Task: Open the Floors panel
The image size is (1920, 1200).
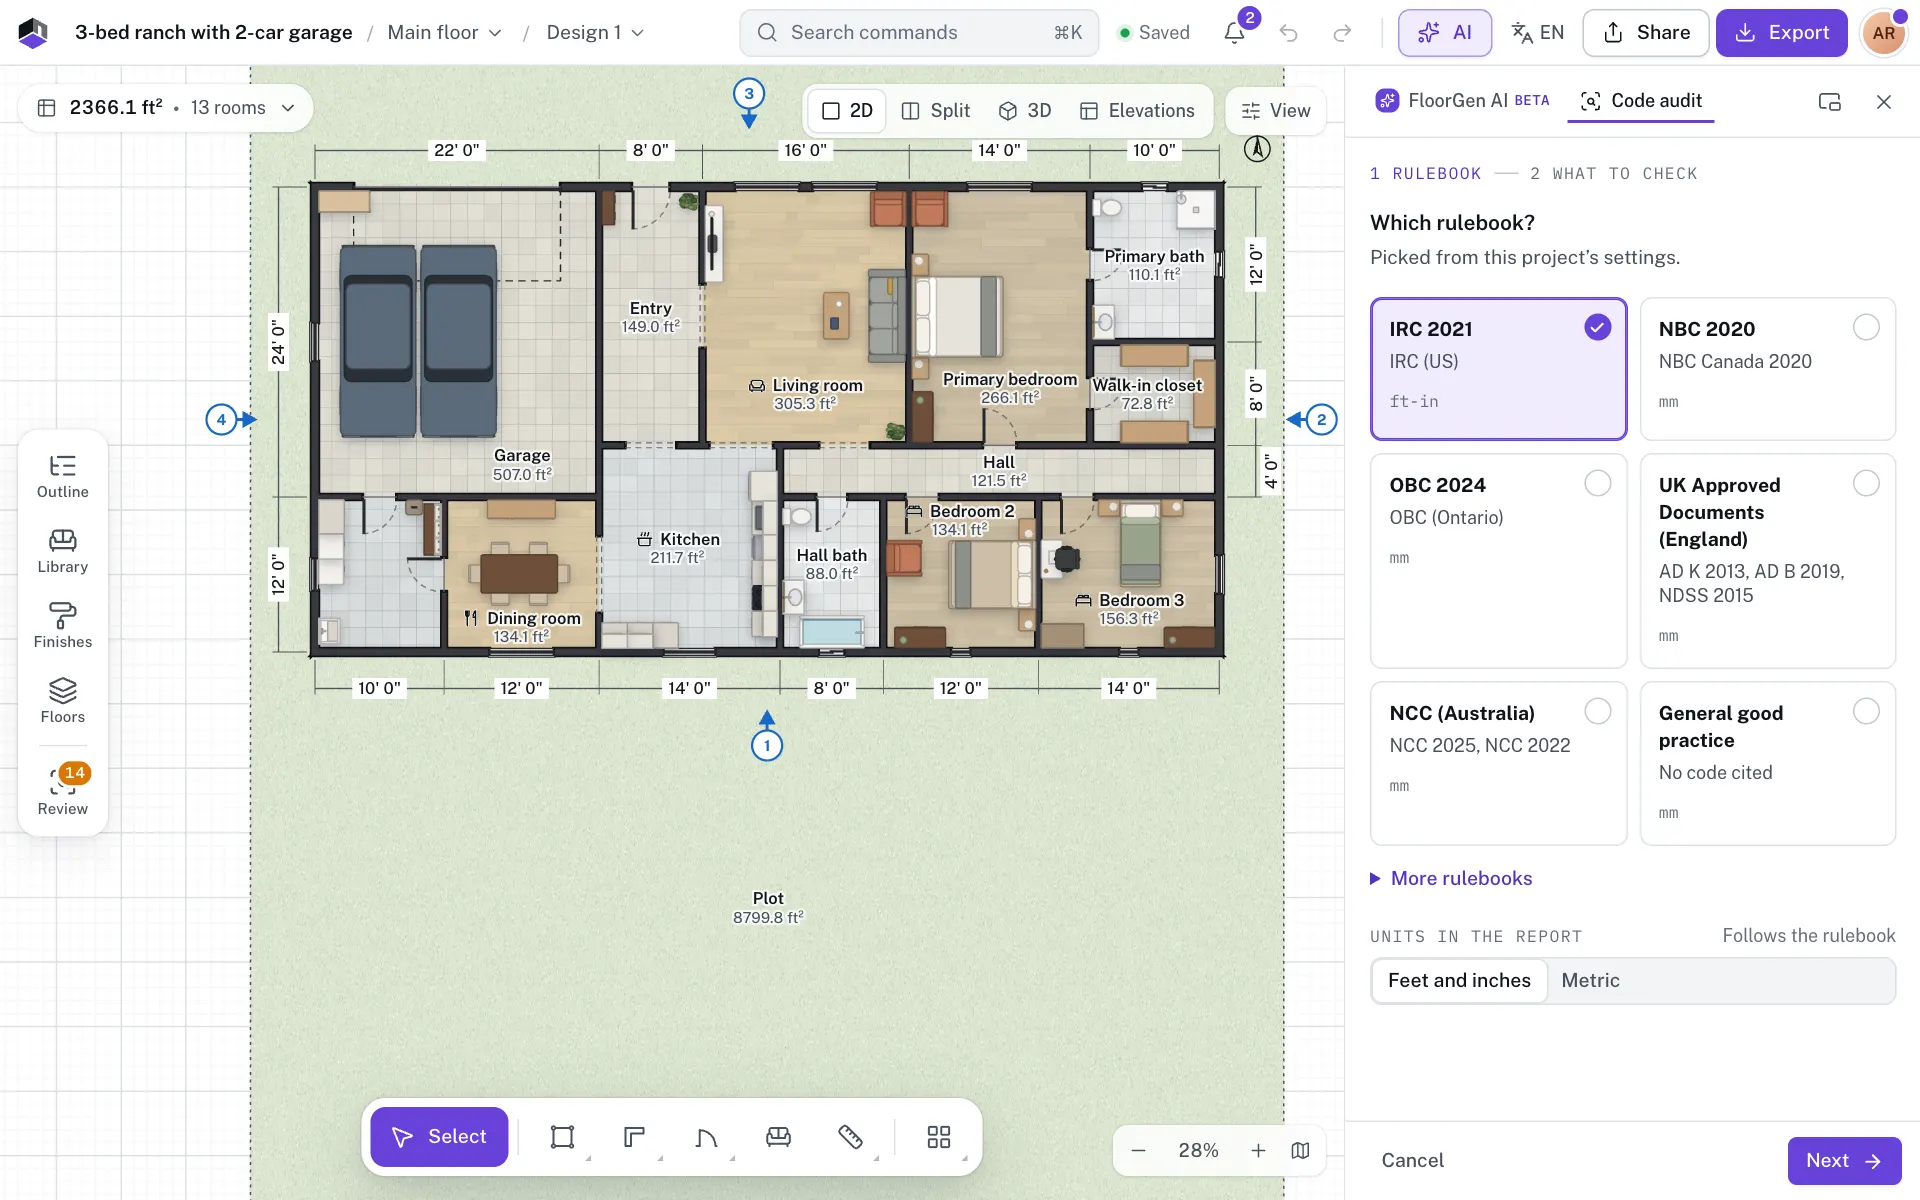Action: tap(63, 702)
